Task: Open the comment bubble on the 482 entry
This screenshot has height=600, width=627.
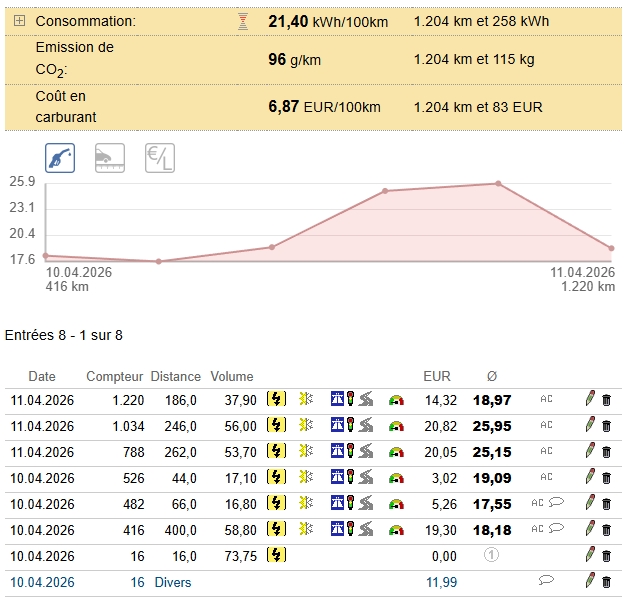Action: click(556, 504)
